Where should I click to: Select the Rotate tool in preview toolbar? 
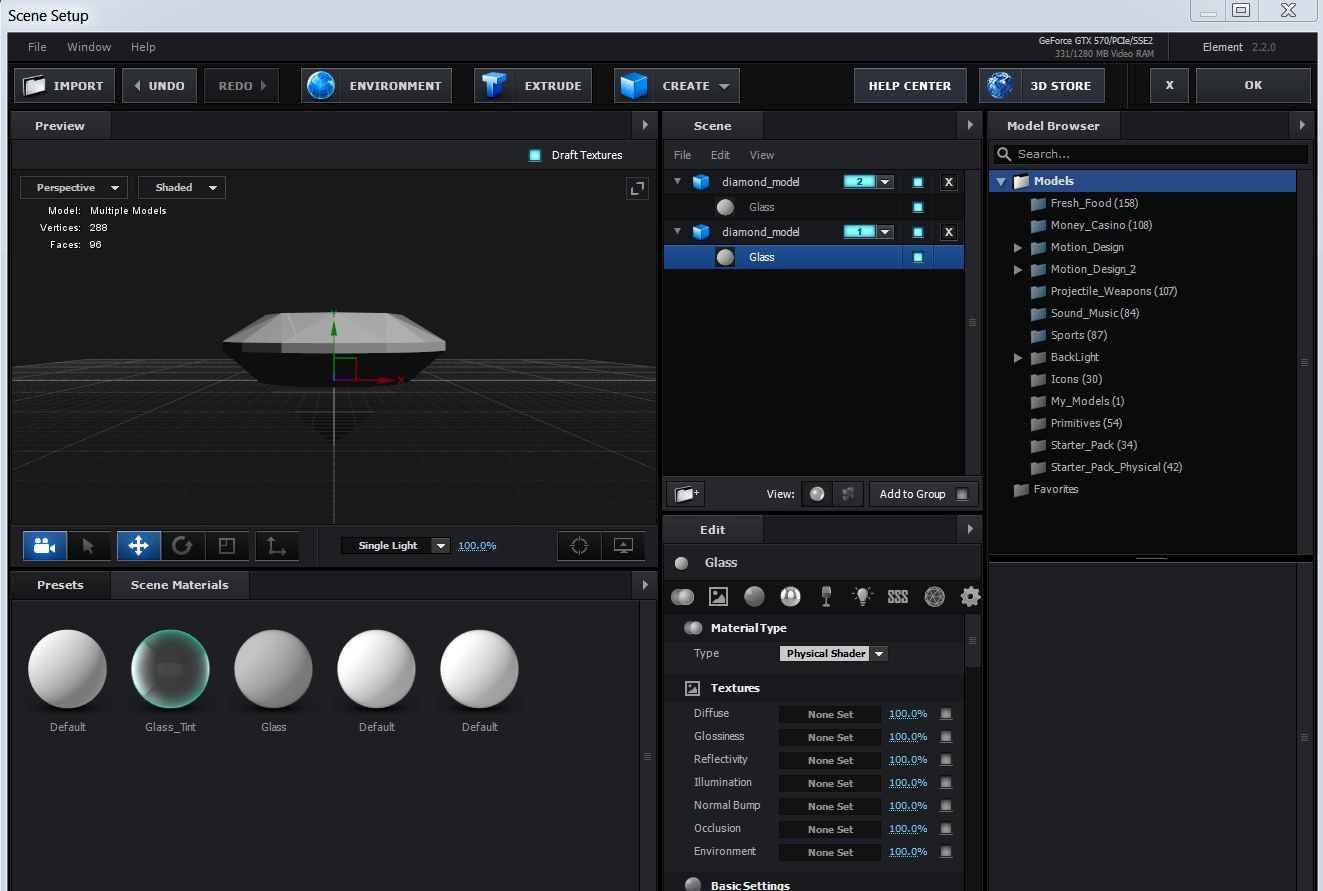click(x=182, y=546)
